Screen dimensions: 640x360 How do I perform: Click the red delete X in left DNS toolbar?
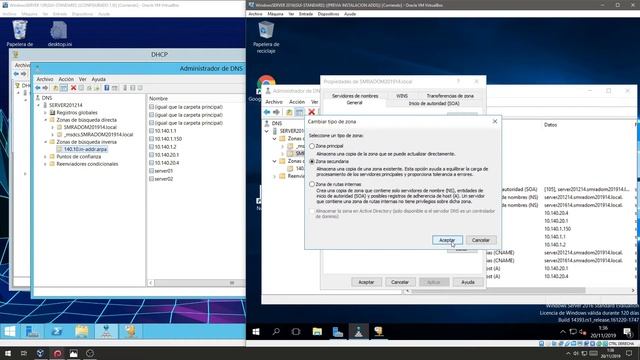click(73, 88)
